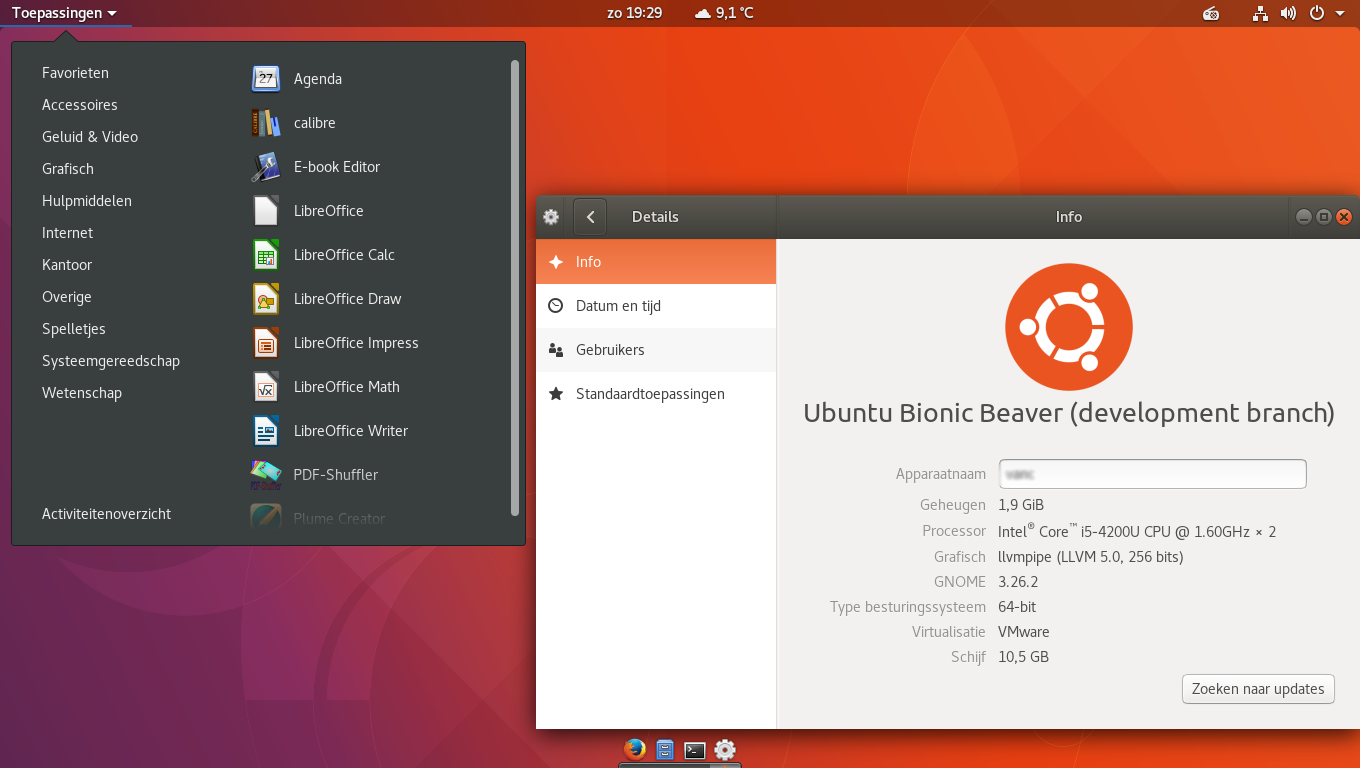
Task: Click the star icon next to Standaardtoepassingen
Action: 556,394
